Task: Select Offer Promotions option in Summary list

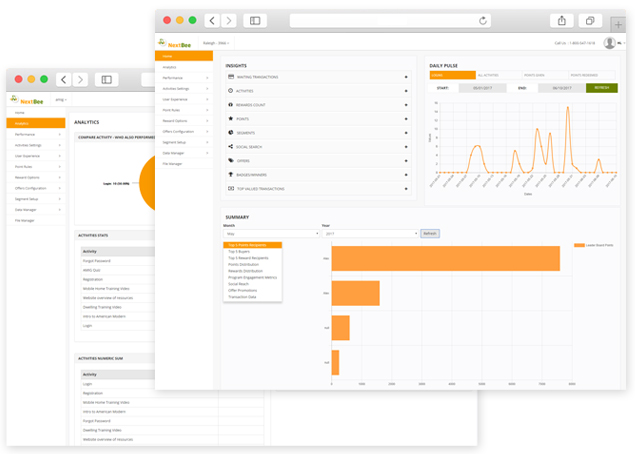Action: point(242,290)
